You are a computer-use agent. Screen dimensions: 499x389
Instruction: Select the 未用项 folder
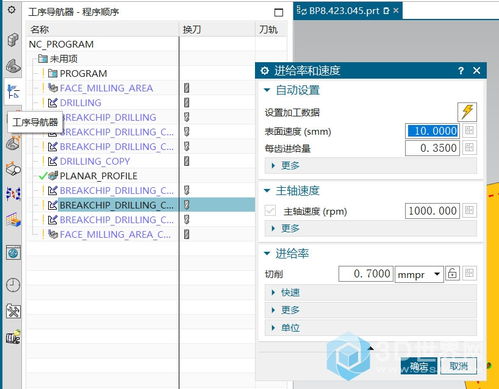pyautogui.click(x=63, y=59)
